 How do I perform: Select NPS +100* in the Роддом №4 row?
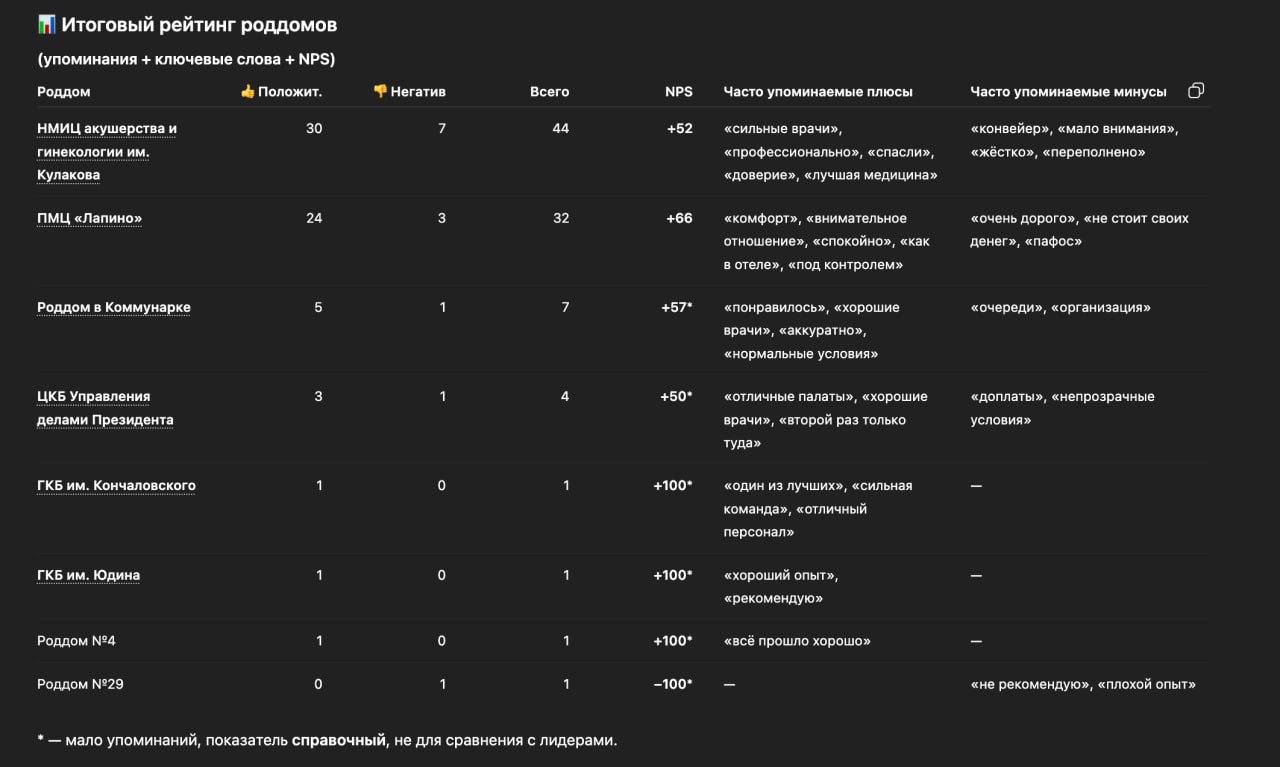coord(673,641)
